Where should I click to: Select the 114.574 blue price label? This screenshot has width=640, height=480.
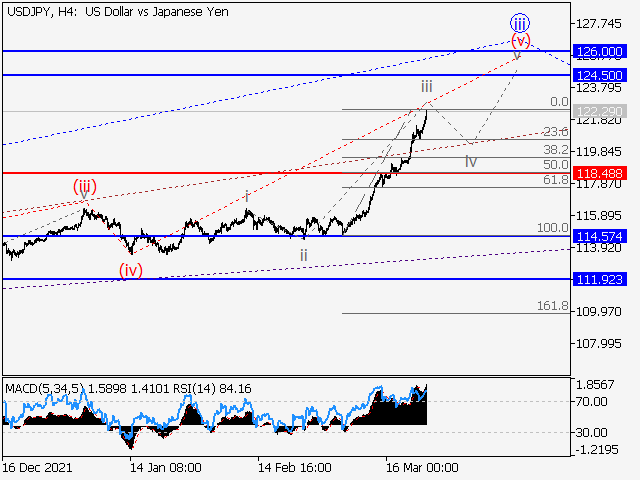coord(600,236)
